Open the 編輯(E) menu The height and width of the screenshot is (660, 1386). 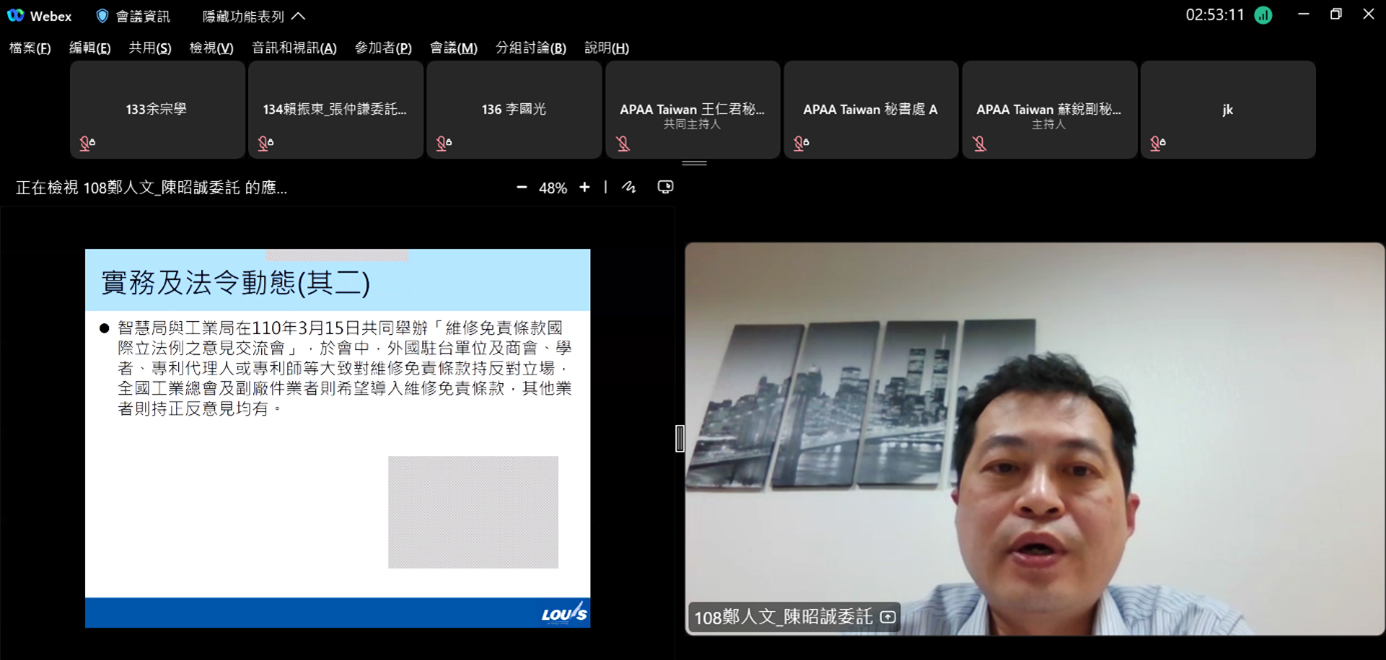point(90,48)
